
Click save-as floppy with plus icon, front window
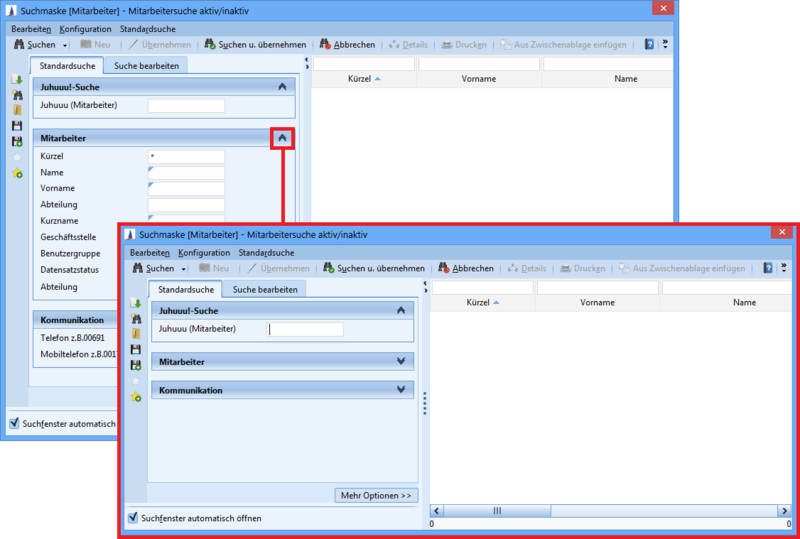pos(136,365)
